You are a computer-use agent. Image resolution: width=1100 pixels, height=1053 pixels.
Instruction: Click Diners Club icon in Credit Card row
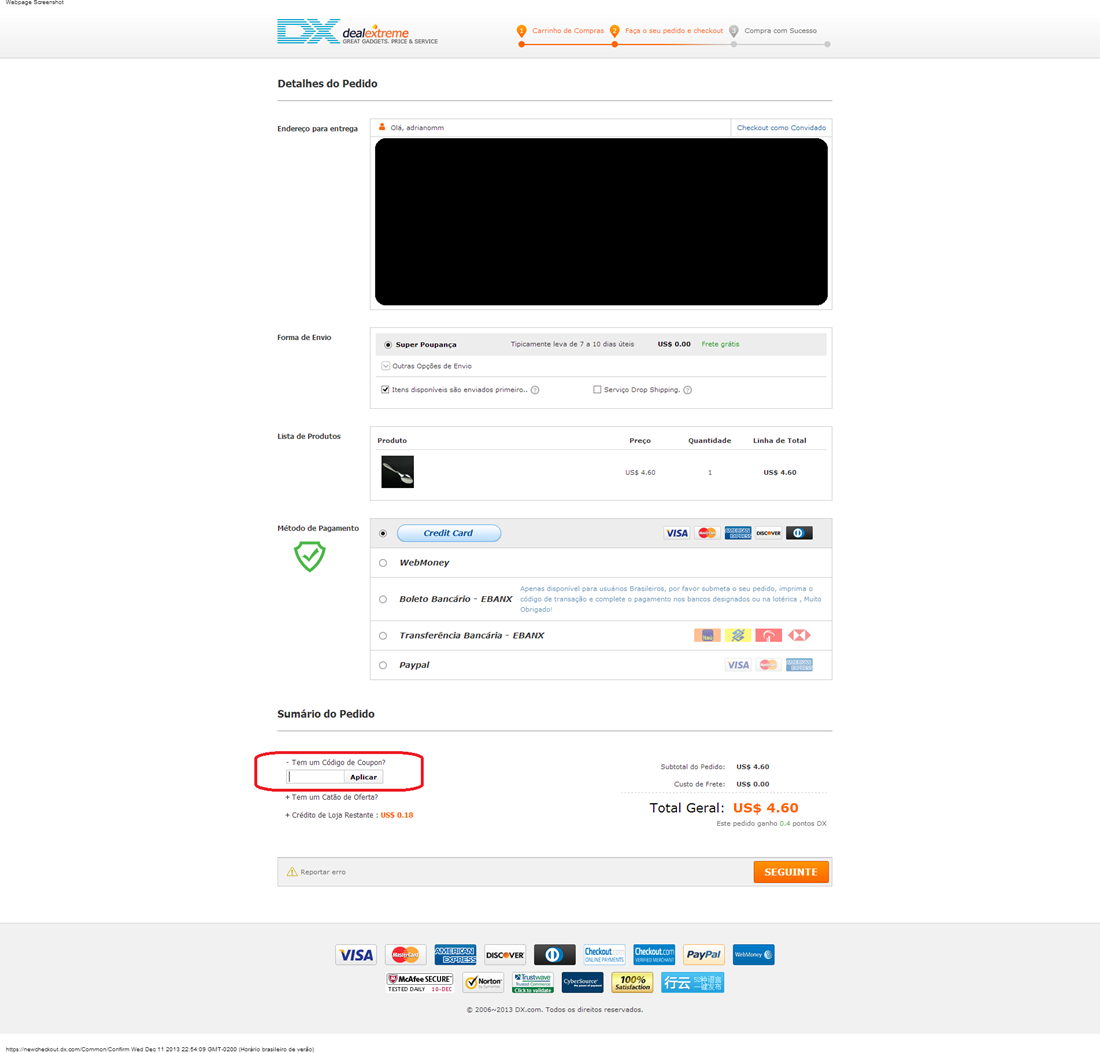[799, 533]
